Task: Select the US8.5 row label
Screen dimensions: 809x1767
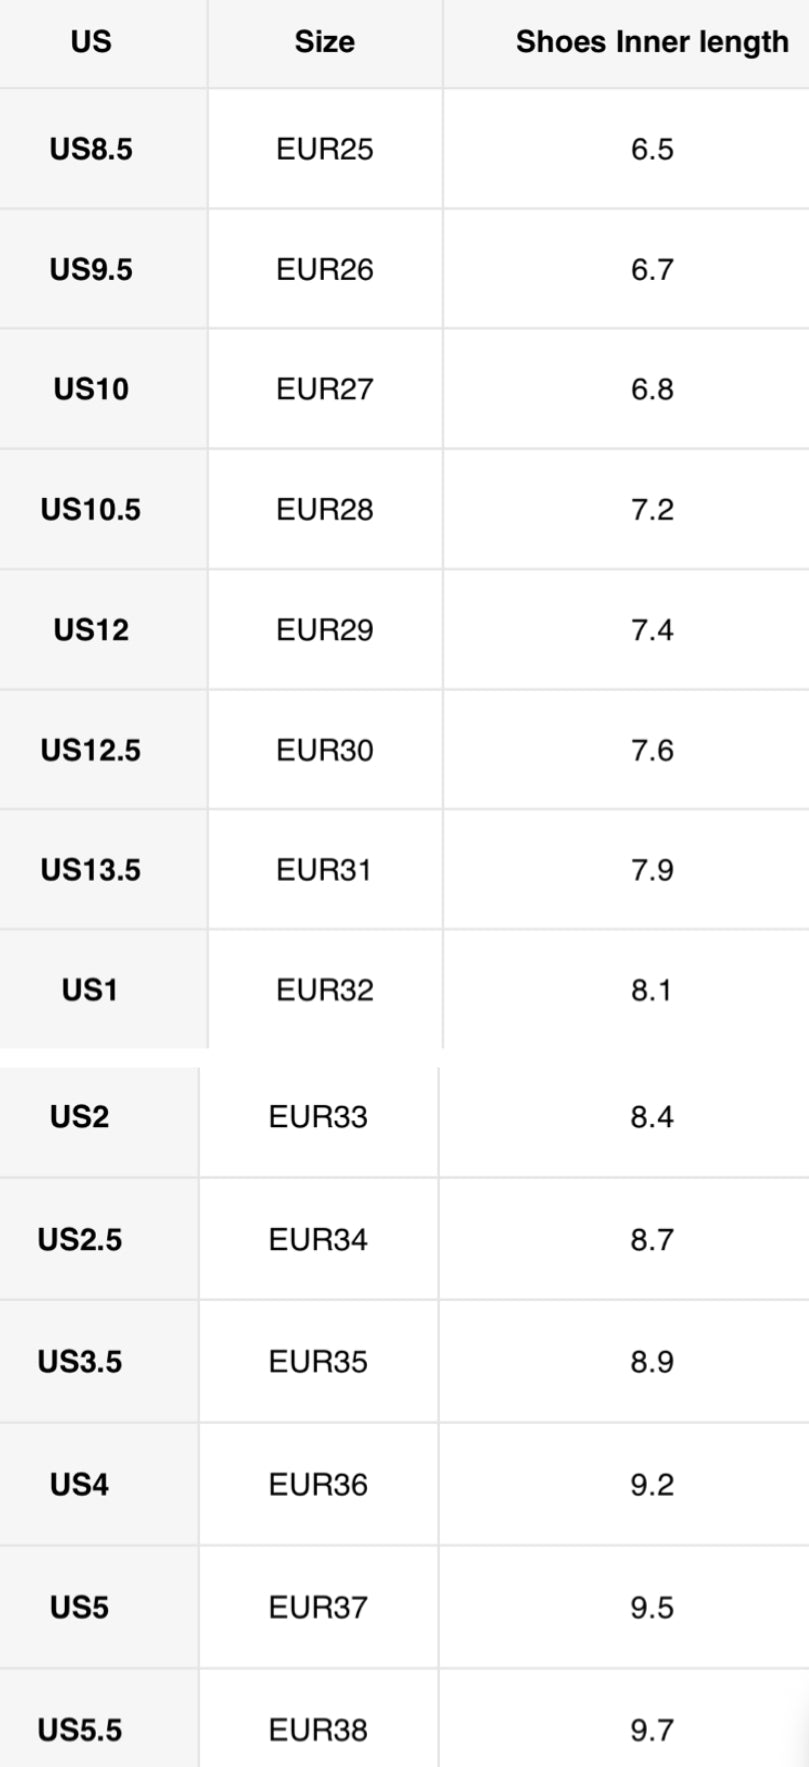Action: point(91,150)
